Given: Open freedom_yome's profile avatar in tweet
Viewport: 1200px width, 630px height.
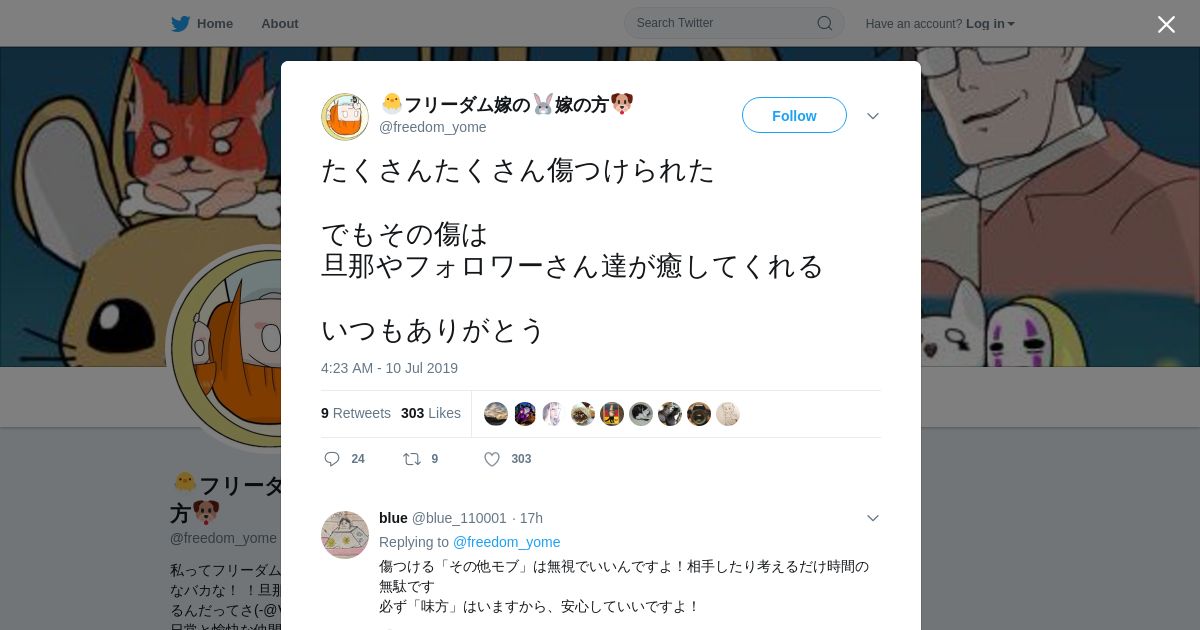Looking at the screenshot, I should click(x=345, y=116).
